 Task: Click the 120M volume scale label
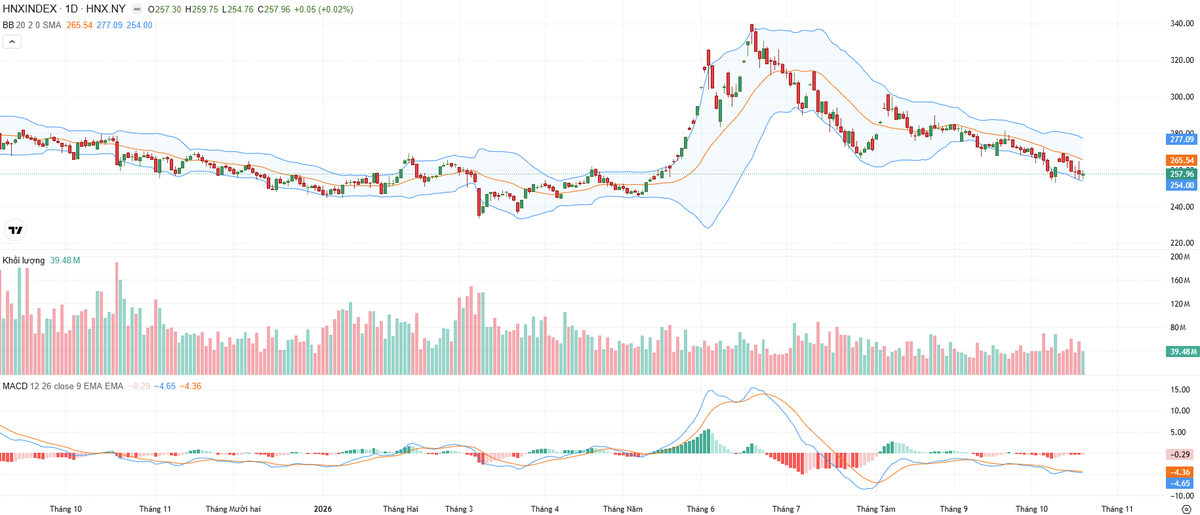click(x=1182, y=304)
